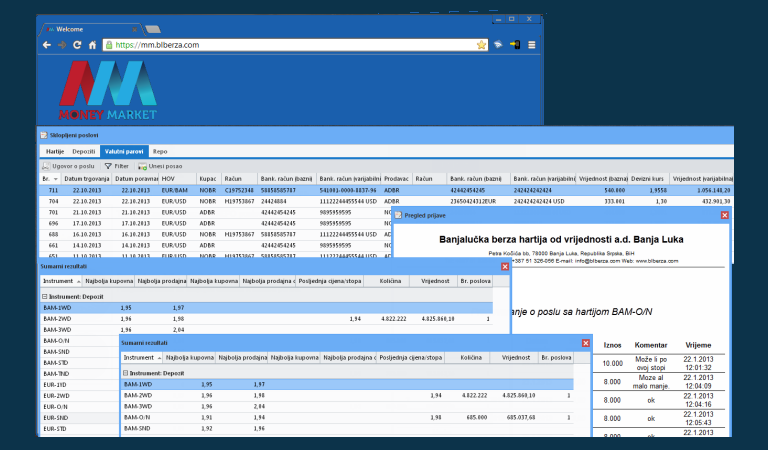Bookmark this page with the star
Viewport: 768px width, 450px height.
(481, 45)
